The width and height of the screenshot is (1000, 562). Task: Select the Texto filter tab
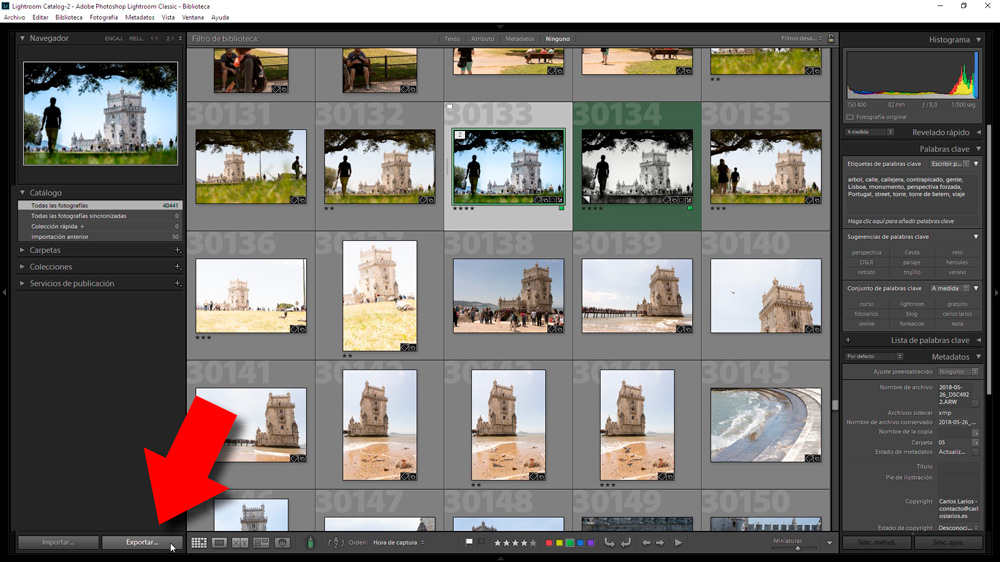(452, 39)
